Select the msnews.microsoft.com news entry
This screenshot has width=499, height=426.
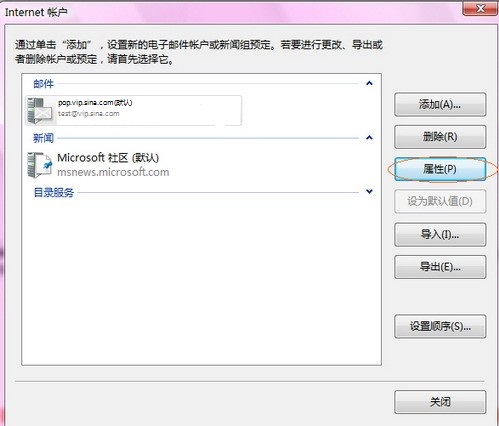point(113,172)
